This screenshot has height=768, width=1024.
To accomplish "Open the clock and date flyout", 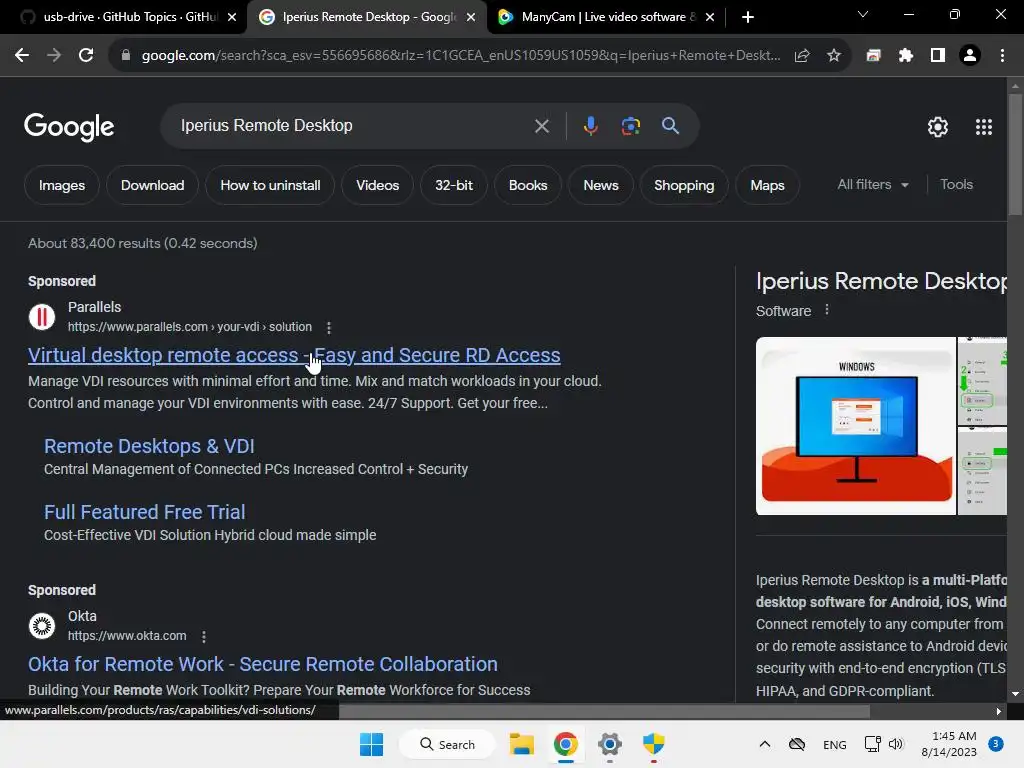I will (x=949, y=744).
